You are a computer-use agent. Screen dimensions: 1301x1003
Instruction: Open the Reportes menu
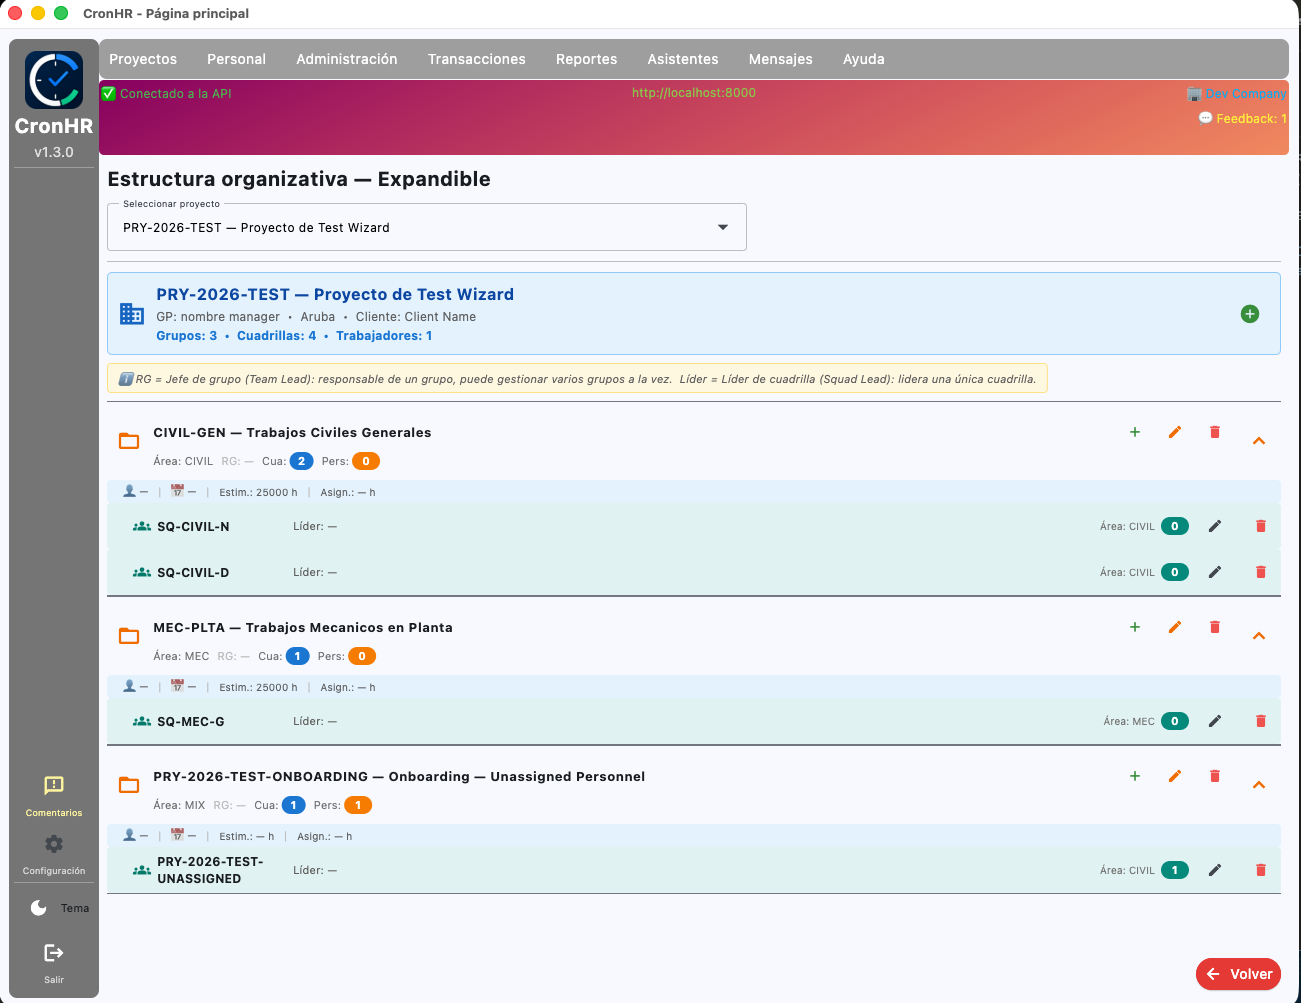click(x=587, y=59)
